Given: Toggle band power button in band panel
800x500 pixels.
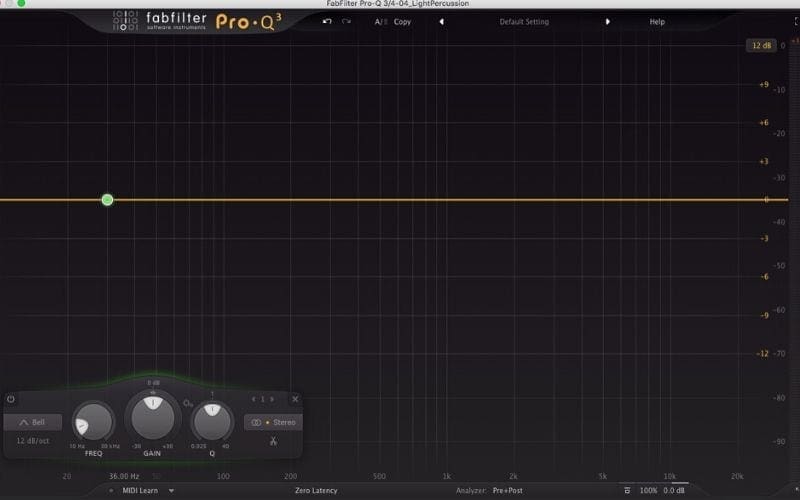Looking at the screenshot, I should 11,399.
